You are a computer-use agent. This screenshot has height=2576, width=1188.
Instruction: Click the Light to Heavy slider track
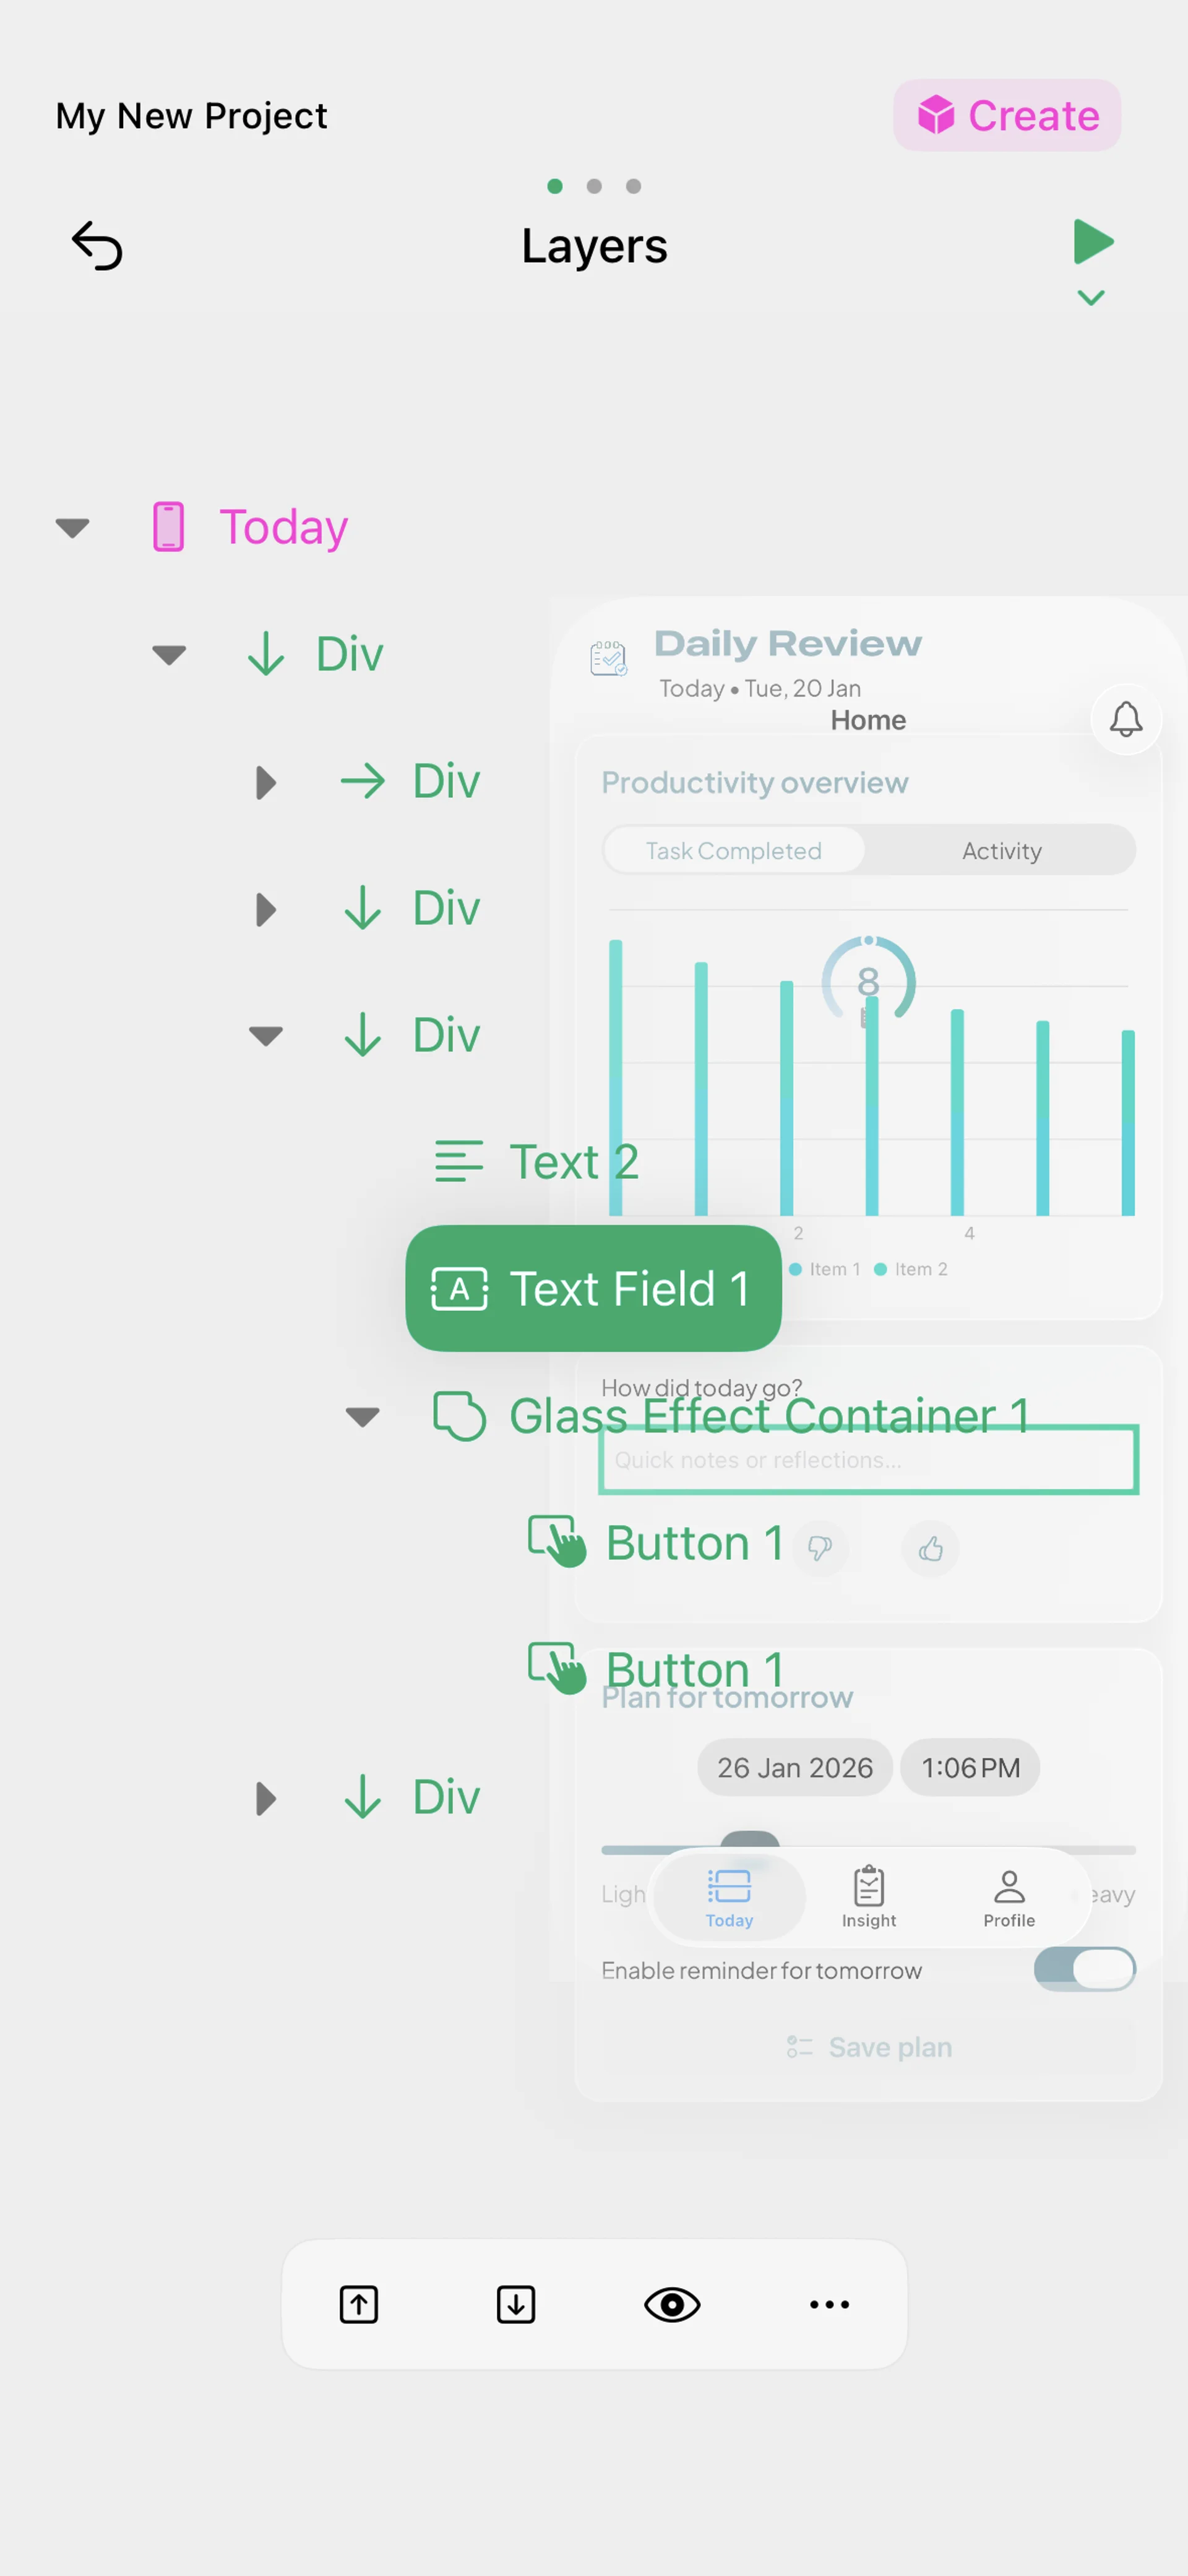(868, 1849)
